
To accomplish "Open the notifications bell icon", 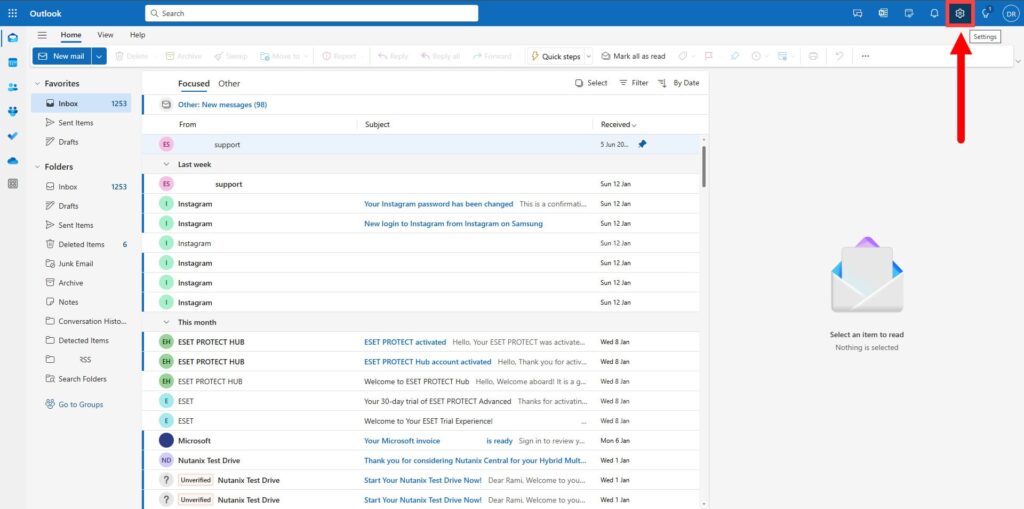I will point(934,13).
